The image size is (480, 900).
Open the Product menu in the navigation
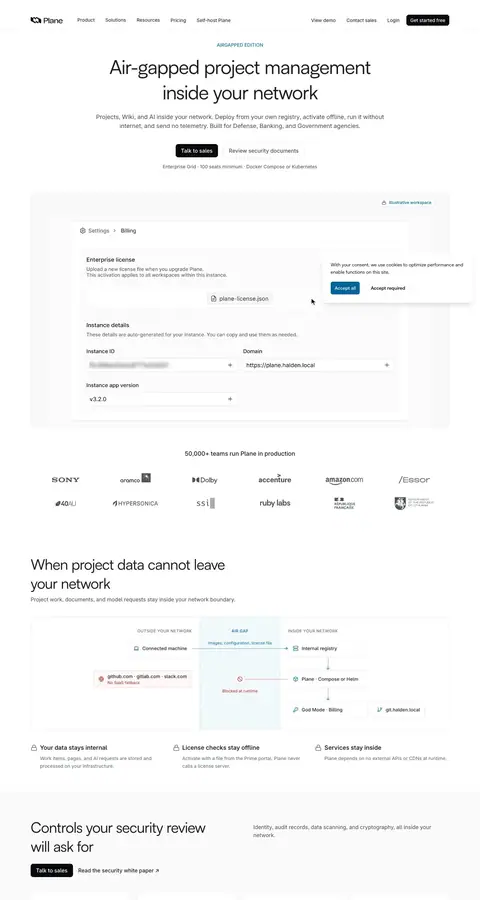(x=86, y=20)
